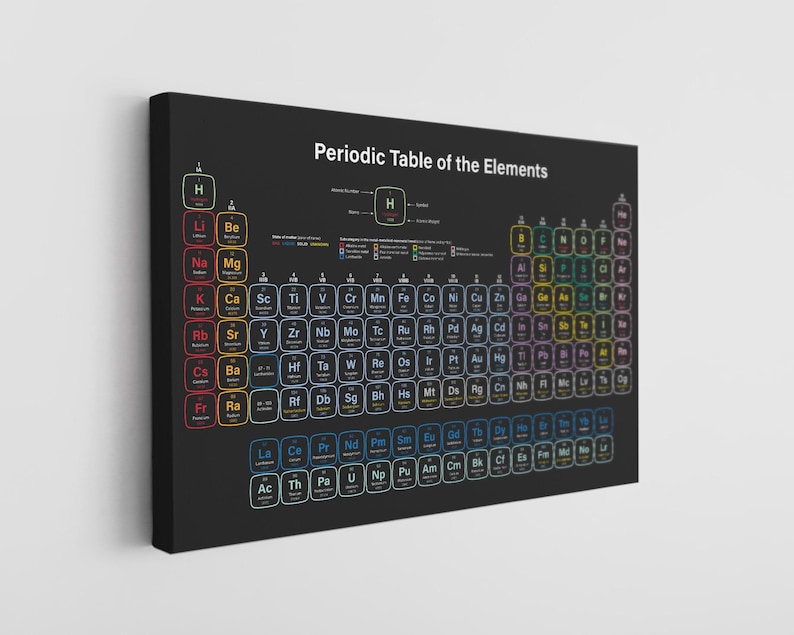Image resolution: width=794 pixels, height=635 pixels.
Task: Select the Ba Barium cell
Action: [233, 372]
